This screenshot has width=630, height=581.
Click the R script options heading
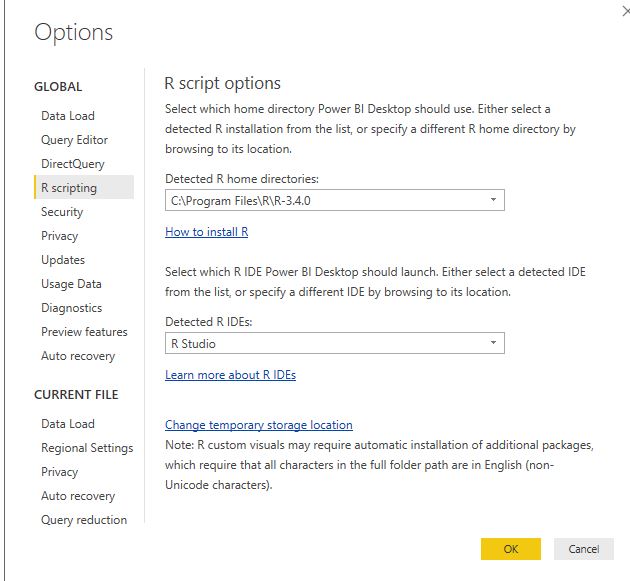click(223, 83)
